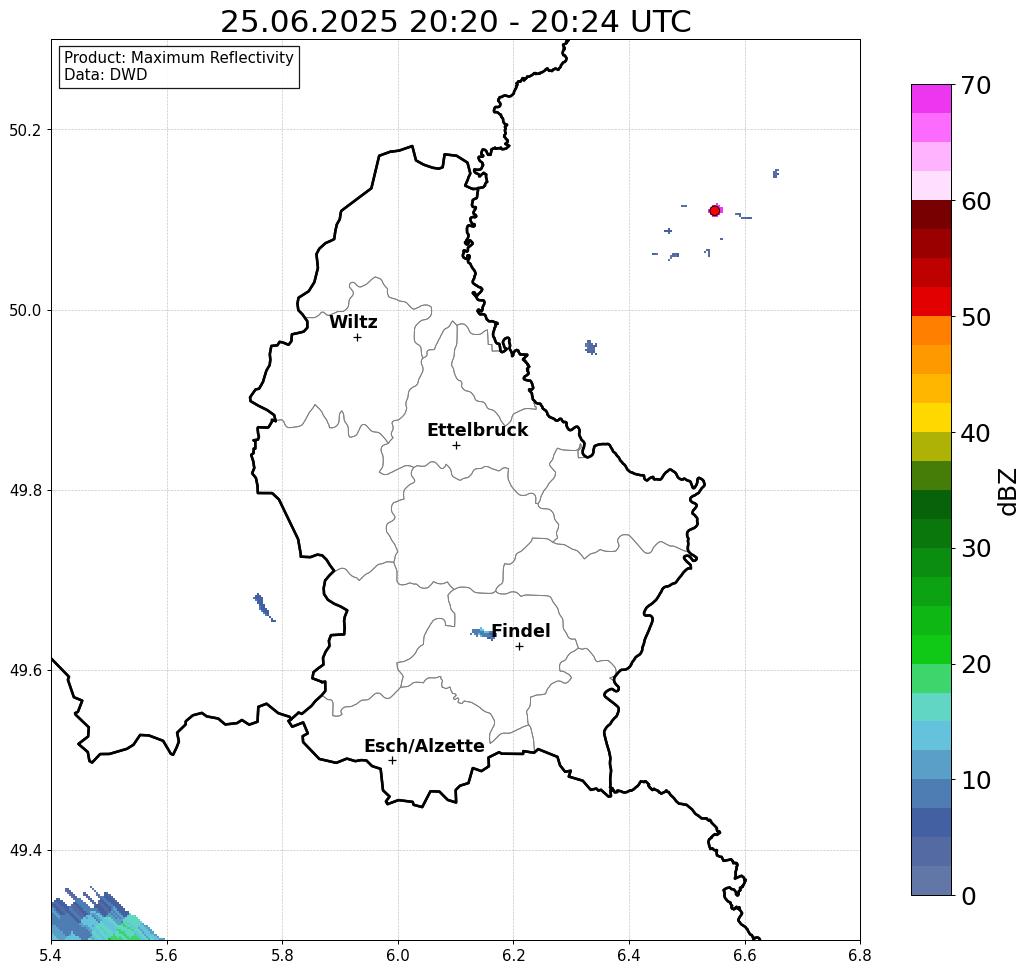
Task: Click the cross marker below Esch/Alzette
Action: click(392, 761)
